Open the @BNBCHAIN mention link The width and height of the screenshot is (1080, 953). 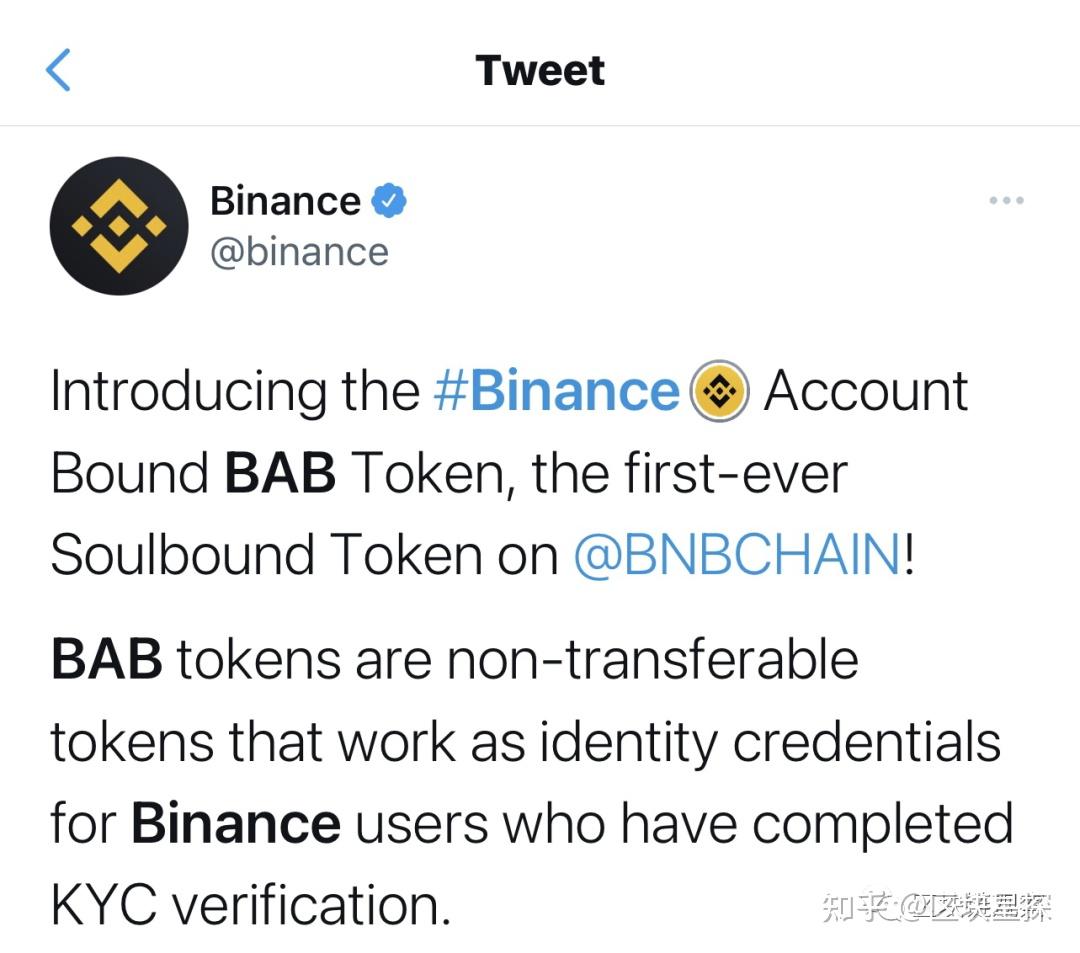click(x=737, y=555)
